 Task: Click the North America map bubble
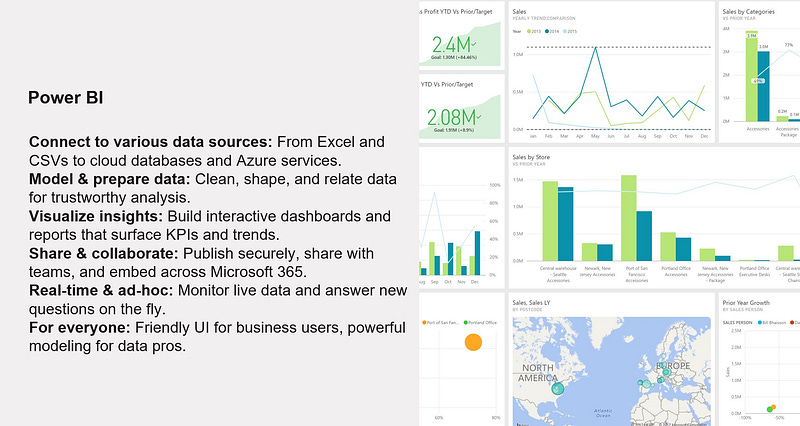tap(558, 389)
